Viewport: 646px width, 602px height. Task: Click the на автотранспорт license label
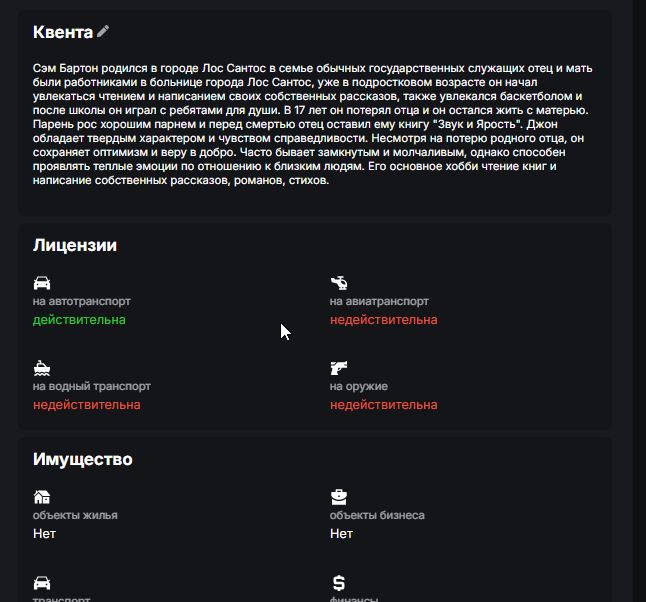[x=81, y=301]
